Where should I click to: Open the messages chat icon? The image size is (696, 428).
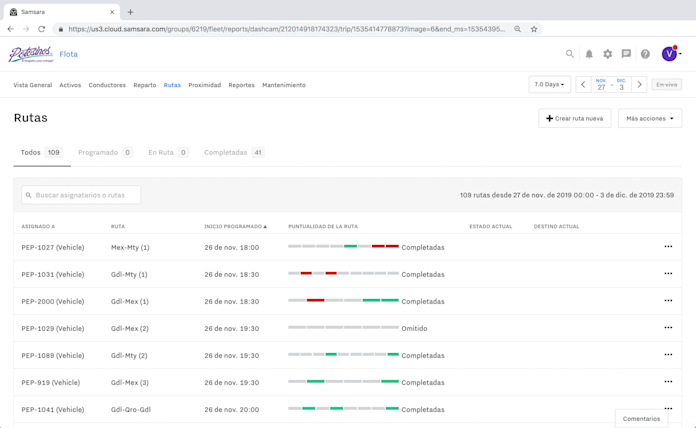click(626, 54)
